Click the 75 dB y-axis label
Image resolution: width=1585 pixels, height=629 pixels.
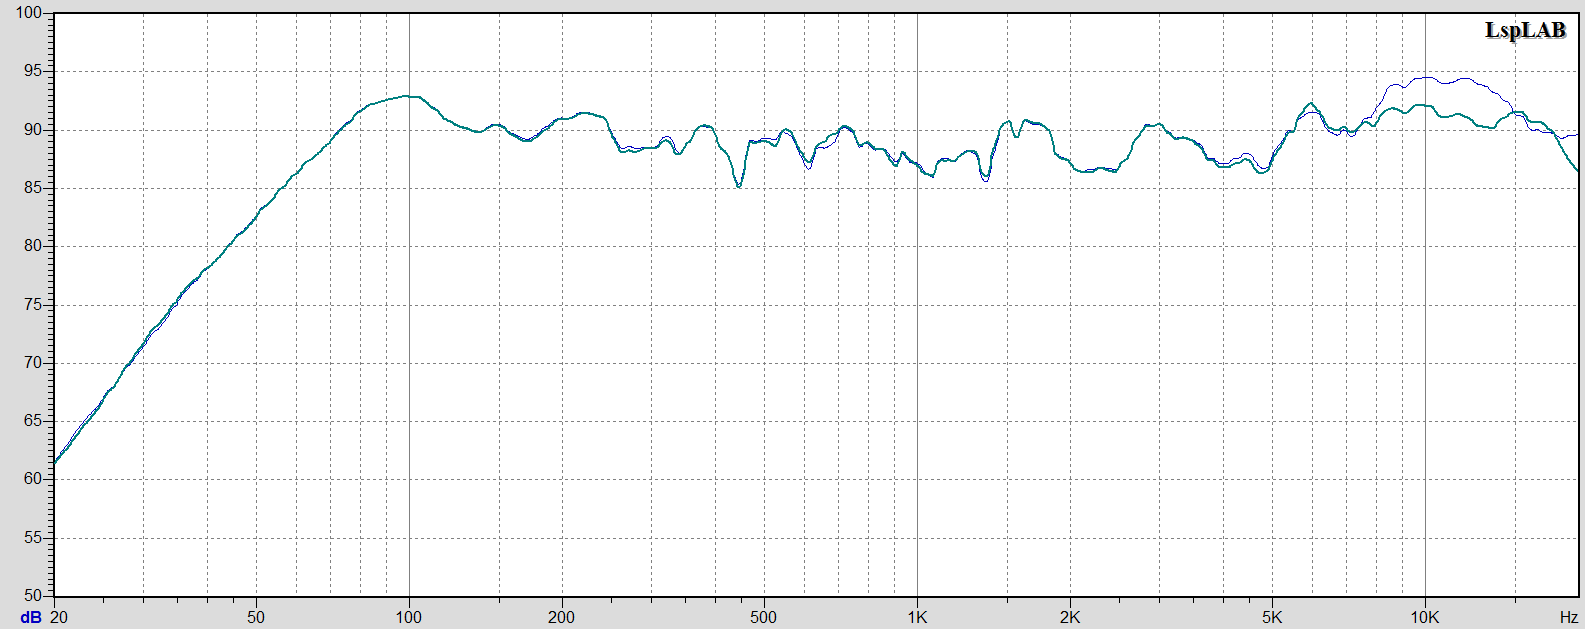[x=33, y=304]
